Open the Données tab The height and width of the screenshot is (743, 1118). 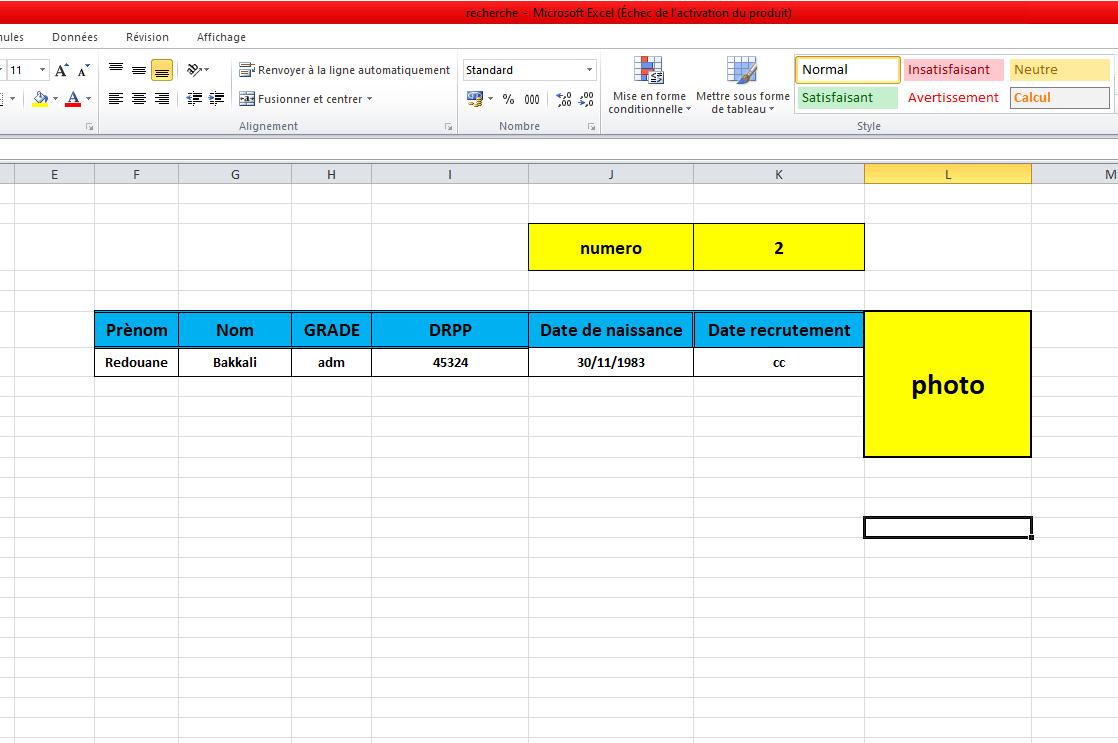tap(75, 37)
